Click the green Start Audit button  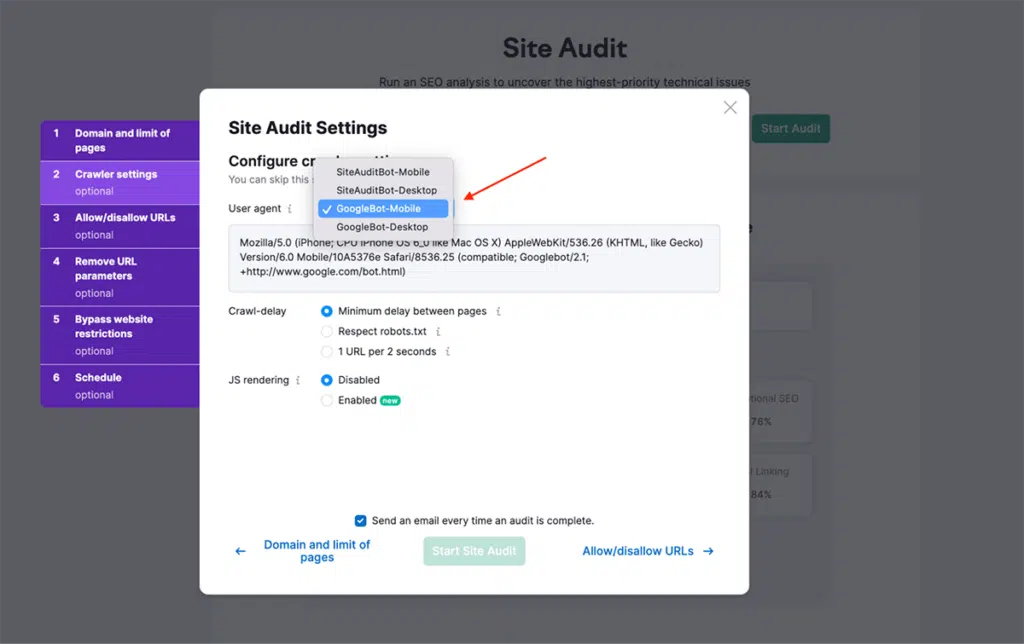pos(790,128)
